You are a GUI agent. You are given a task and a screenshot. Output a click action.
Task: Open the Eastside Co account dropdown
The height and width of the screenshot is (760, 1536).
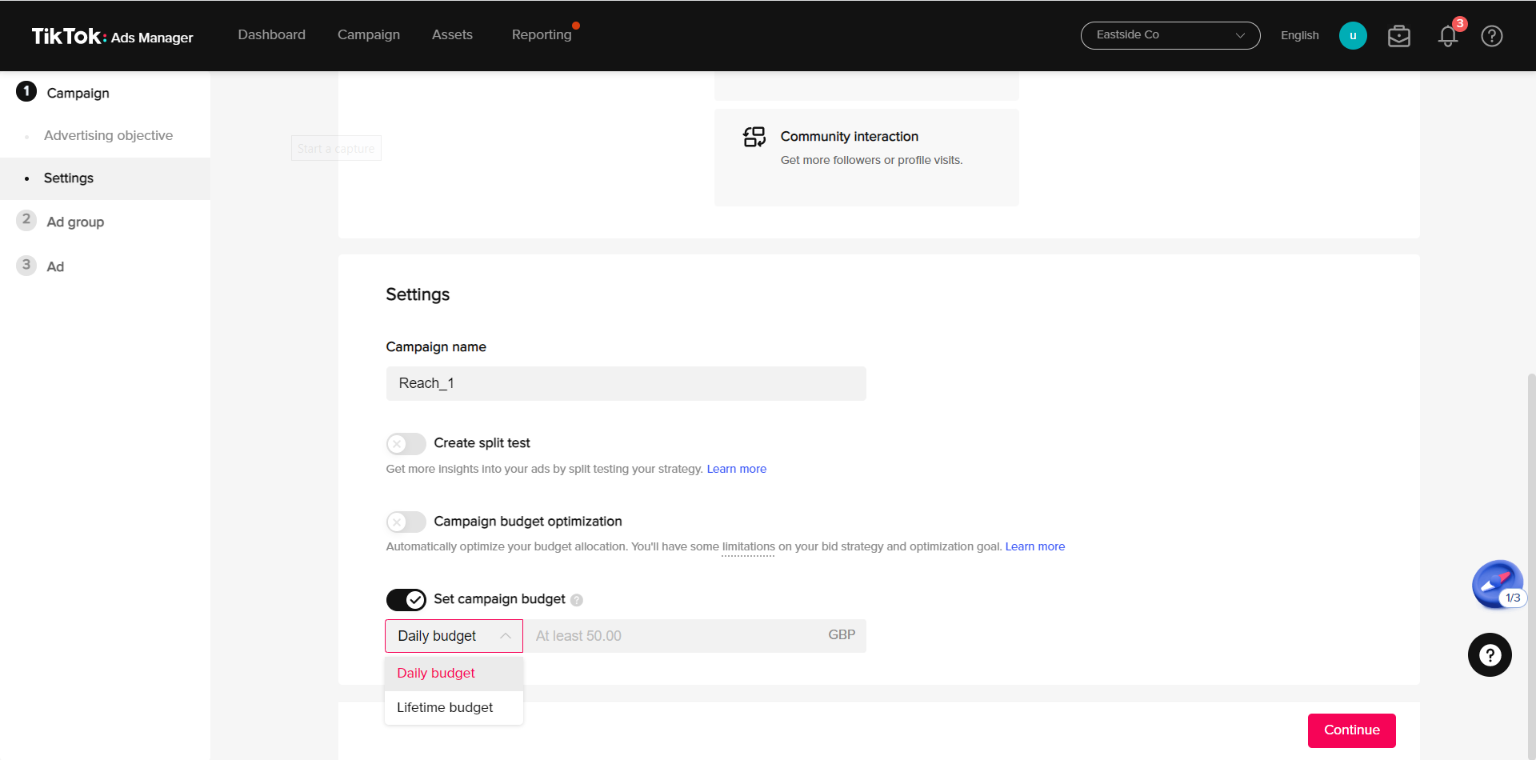click(x=1170, y=35)
